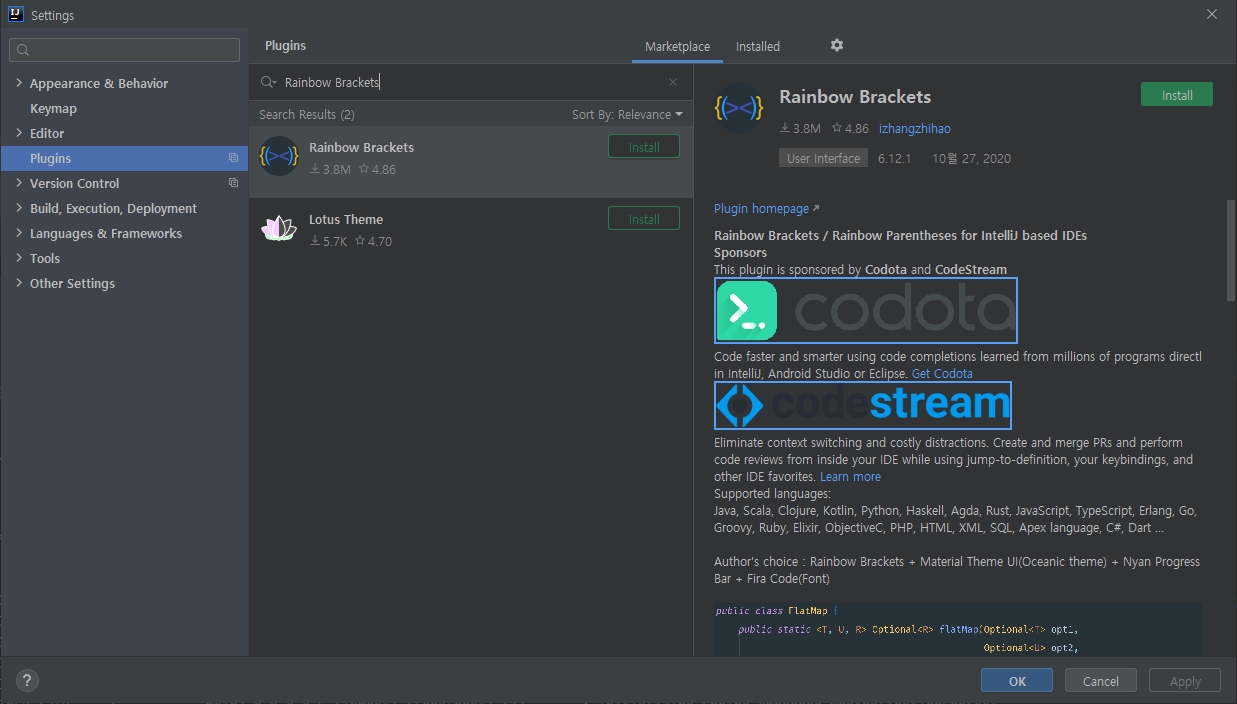This screenshot has width=1237, height=704.
Task: Switch to the Marketplace tab
Action: point(677,47)
